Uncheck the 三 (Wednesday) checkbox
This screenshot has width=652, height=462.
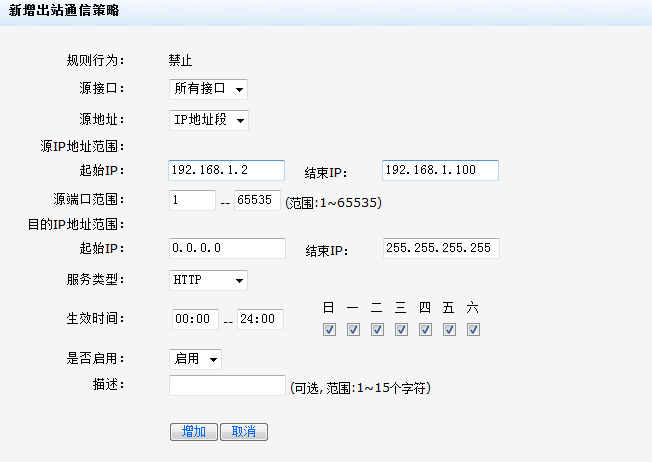click(401, 329)
